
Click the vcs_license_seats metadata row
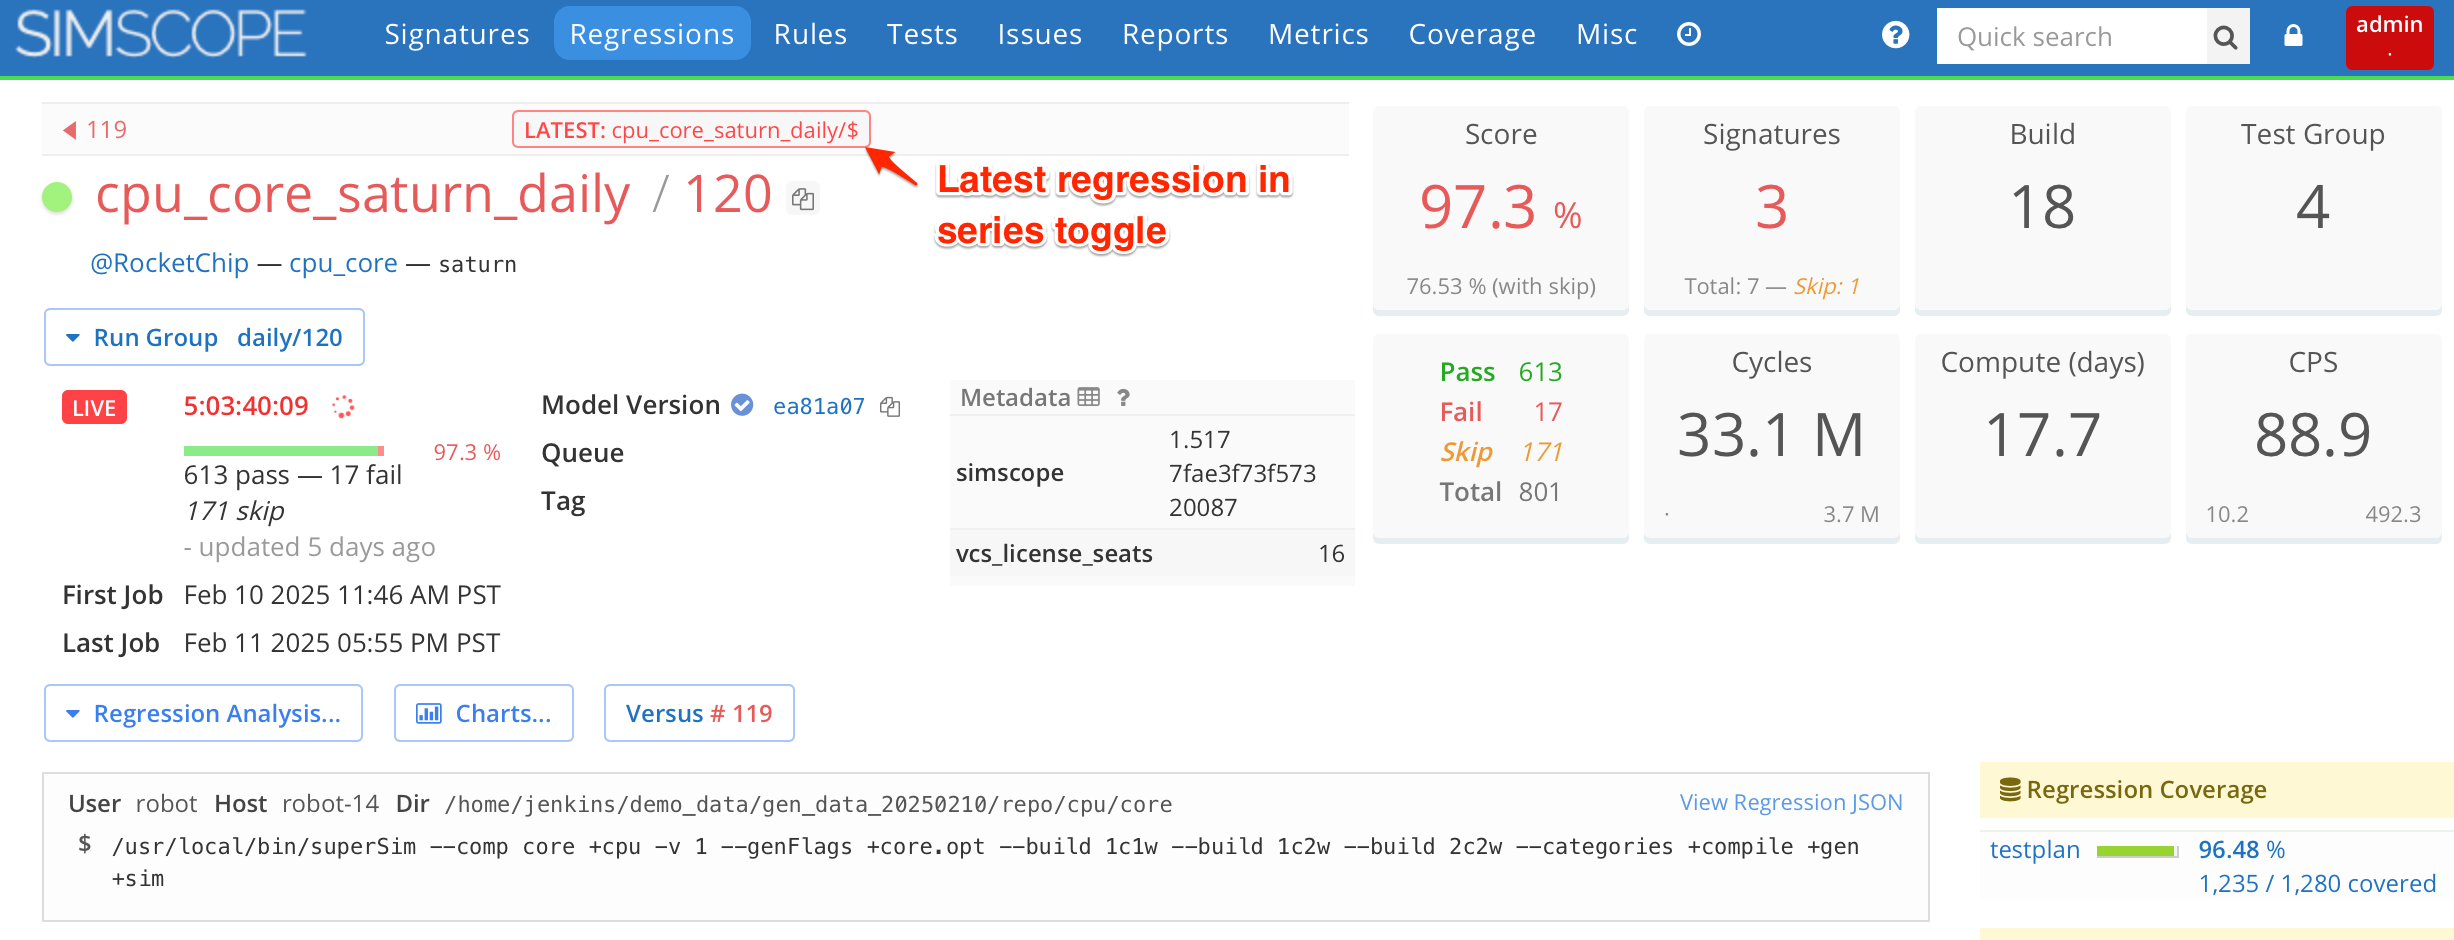(1152, 554)
